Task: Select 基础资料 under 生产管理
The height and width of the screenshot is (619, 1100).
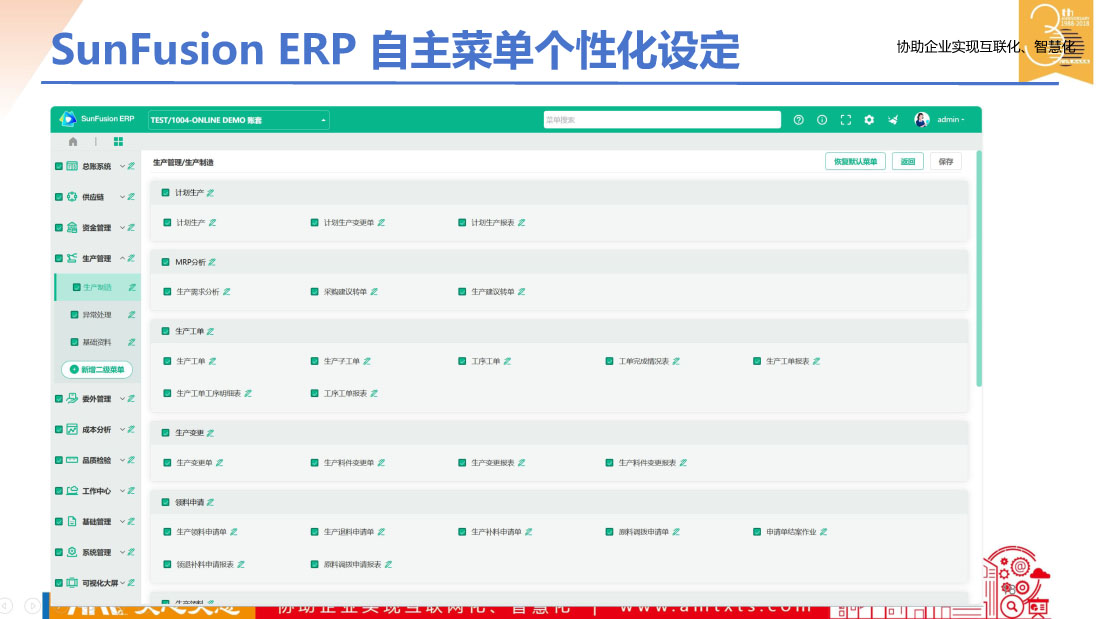Action: pos(96,342)
